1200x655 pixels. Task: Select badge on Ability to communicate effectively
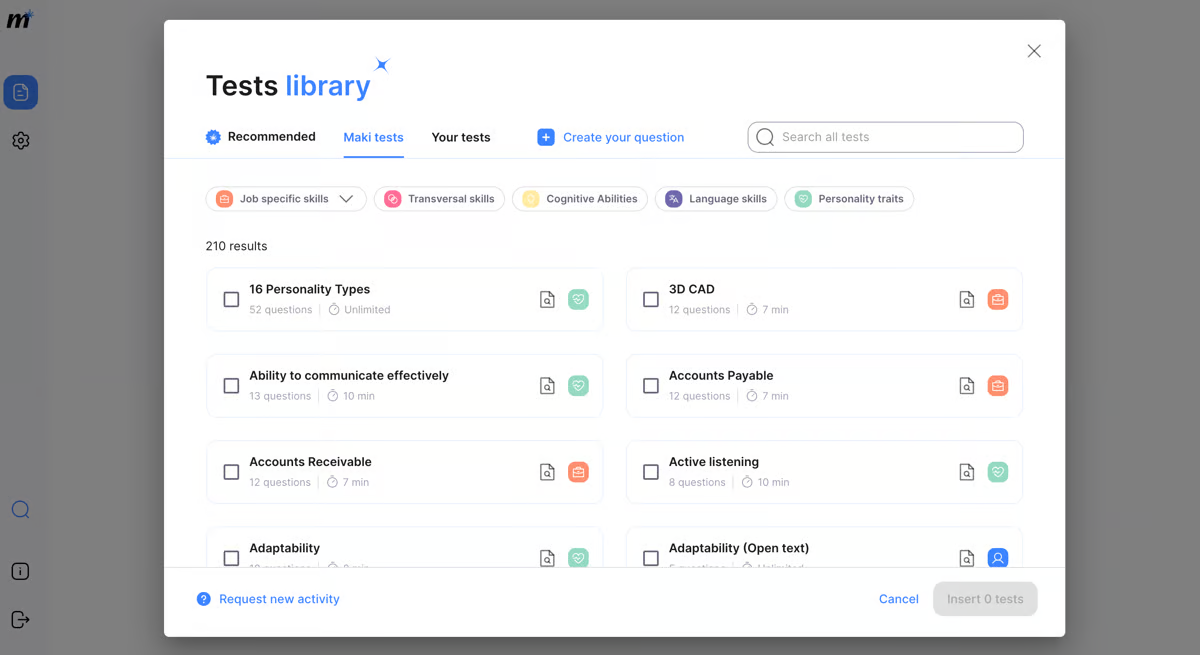click(578, 385)
